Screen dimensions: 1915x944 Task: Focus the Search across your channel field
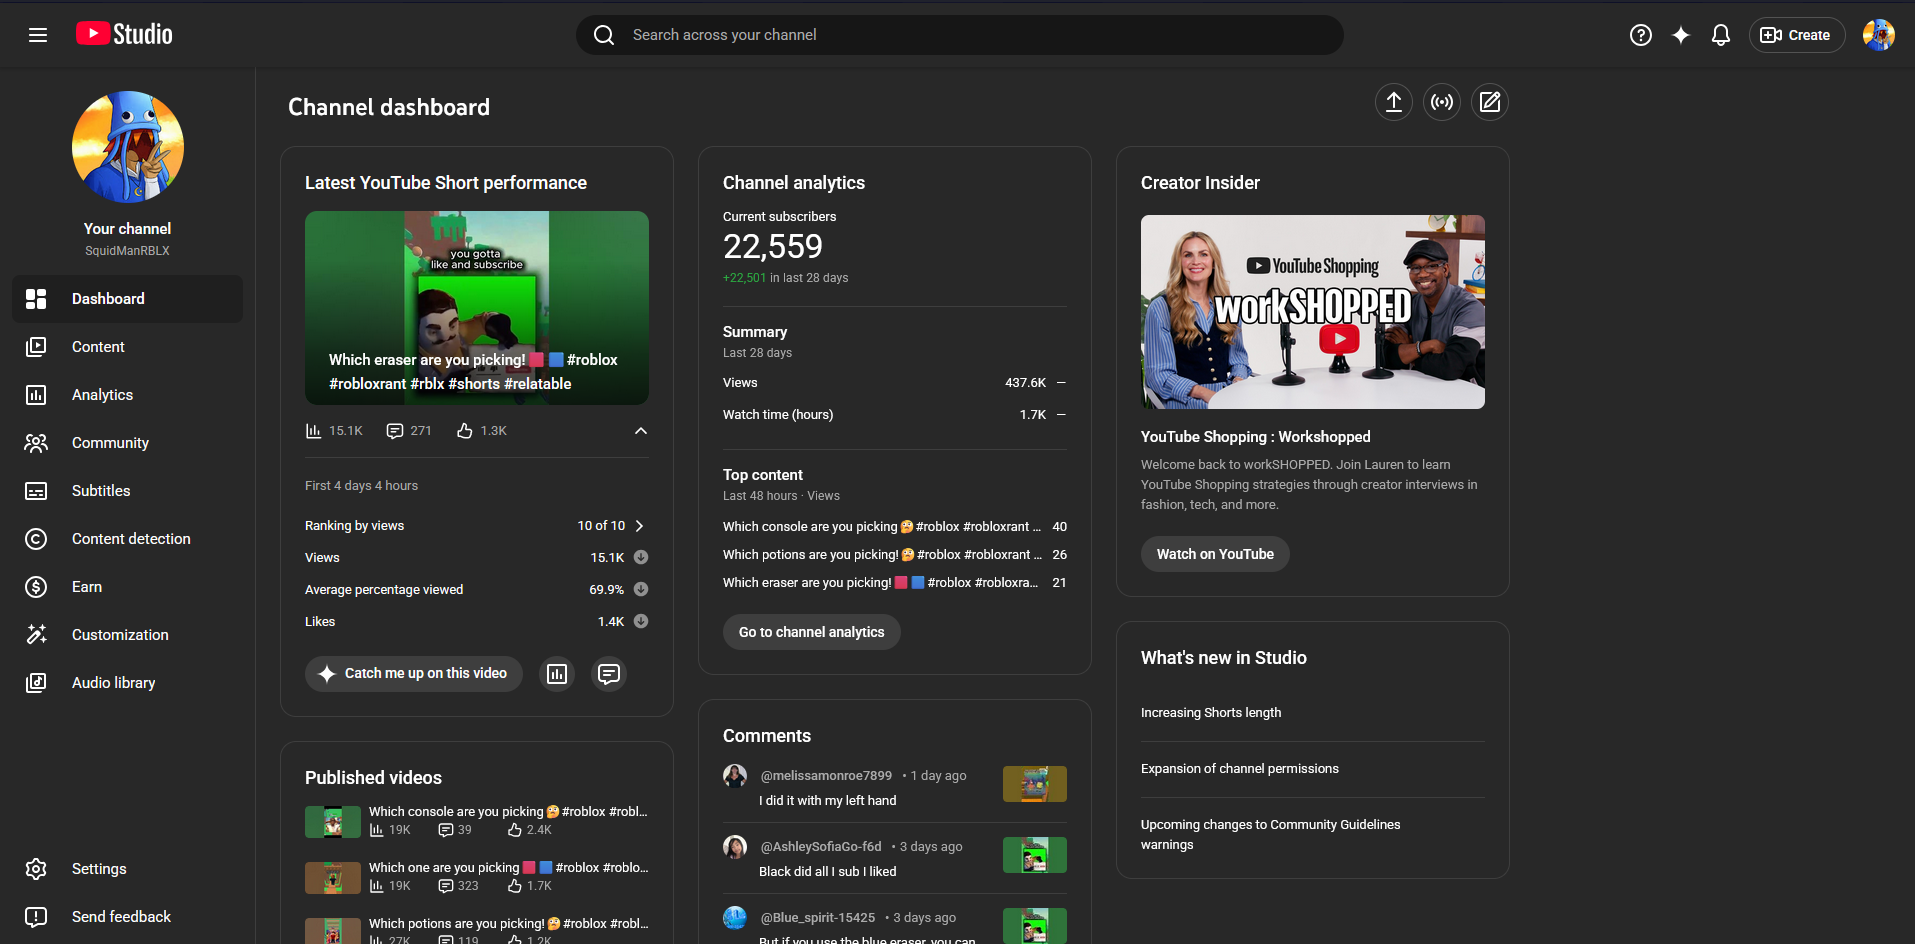point(960,35)
